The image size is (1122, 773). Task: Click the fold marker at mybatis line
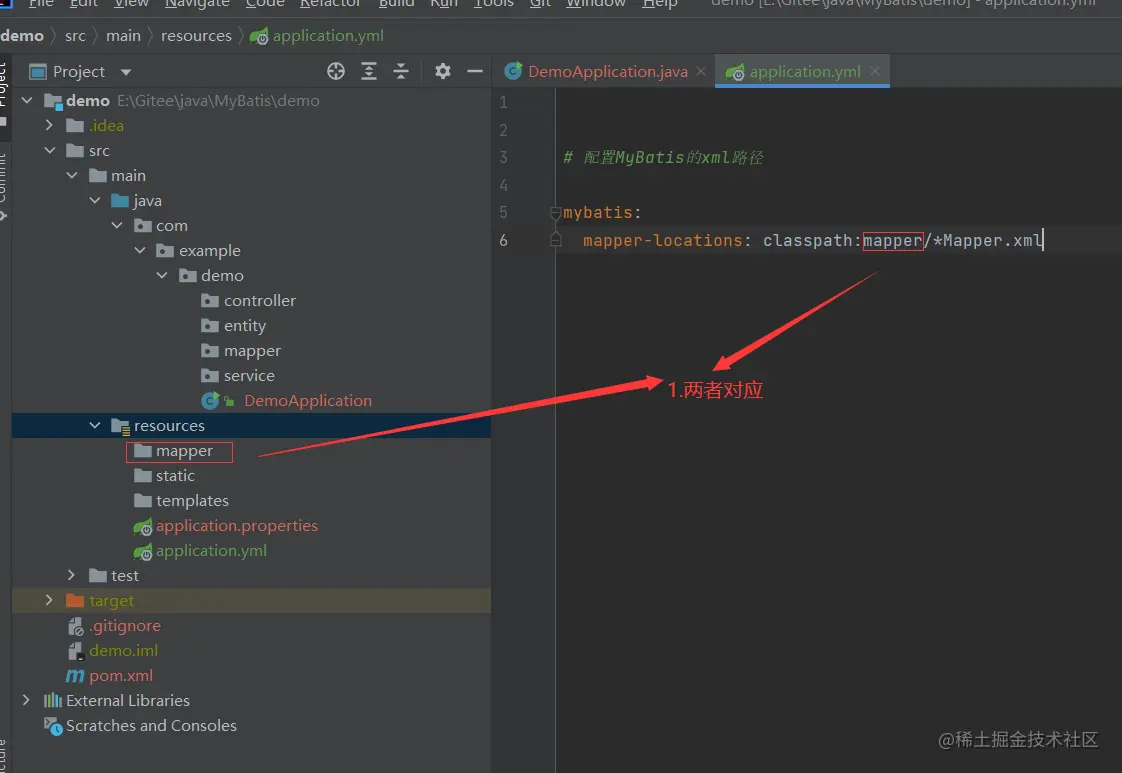(x=555, y=213)
